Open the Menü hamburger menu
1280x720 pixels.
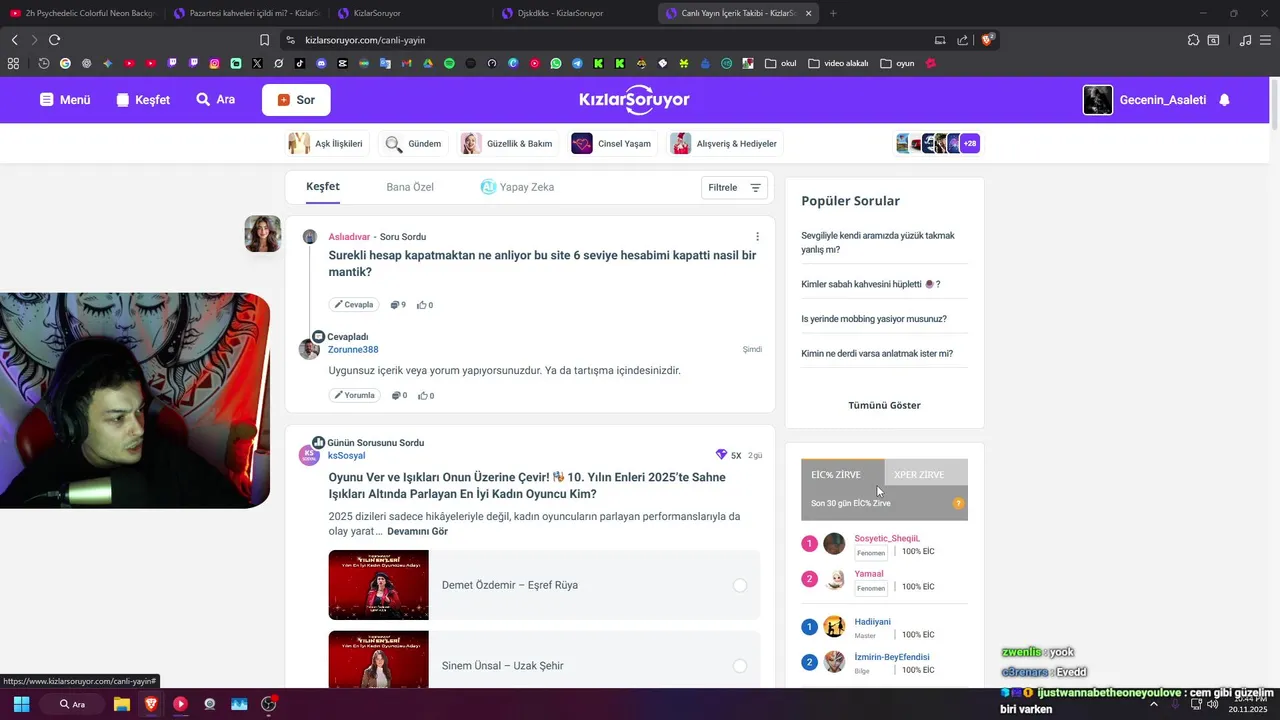(x=65, y=100)
